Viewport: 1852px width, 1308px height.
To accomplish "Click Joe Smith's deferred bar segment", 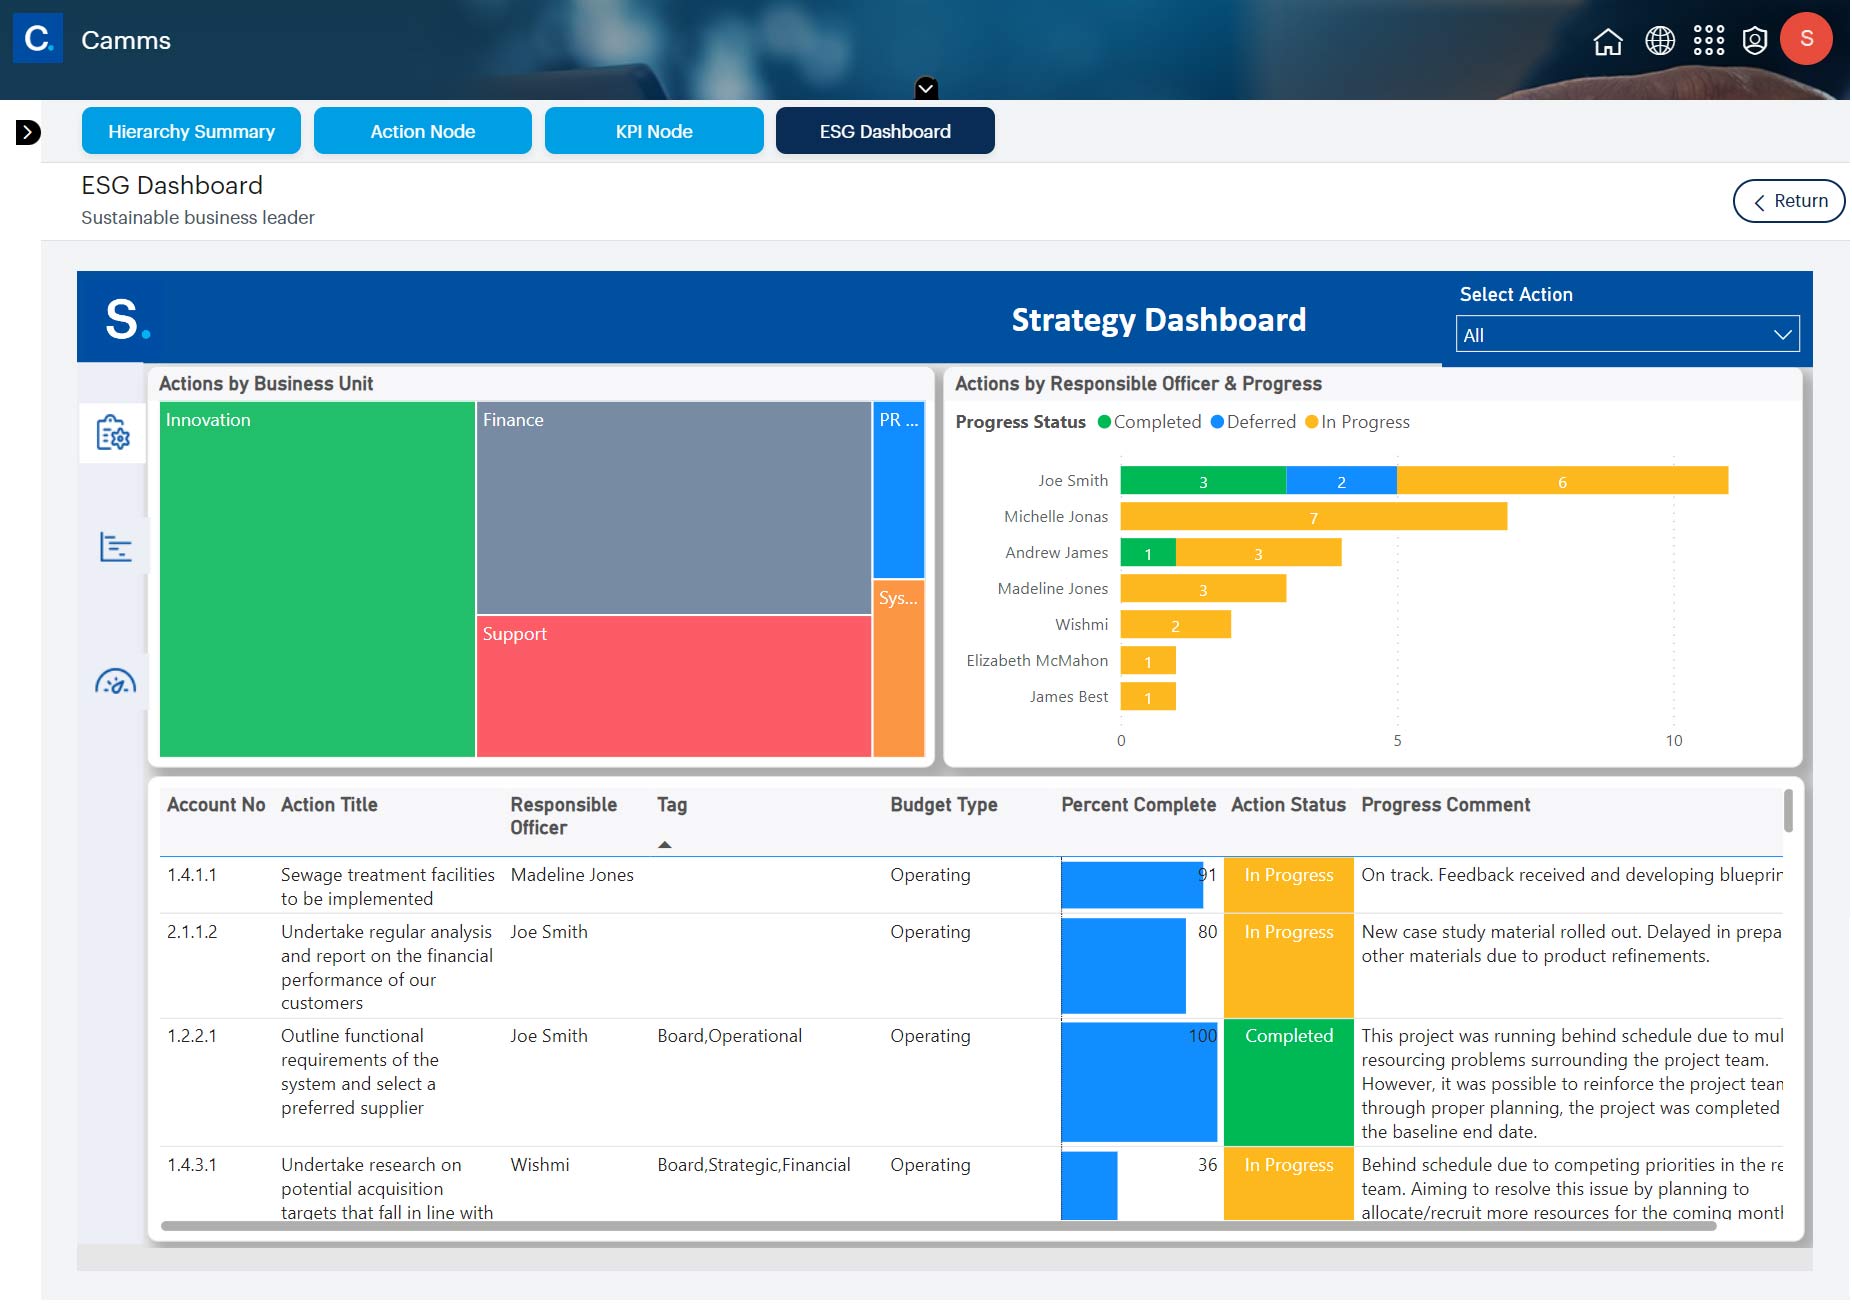I will (1341, 481).
